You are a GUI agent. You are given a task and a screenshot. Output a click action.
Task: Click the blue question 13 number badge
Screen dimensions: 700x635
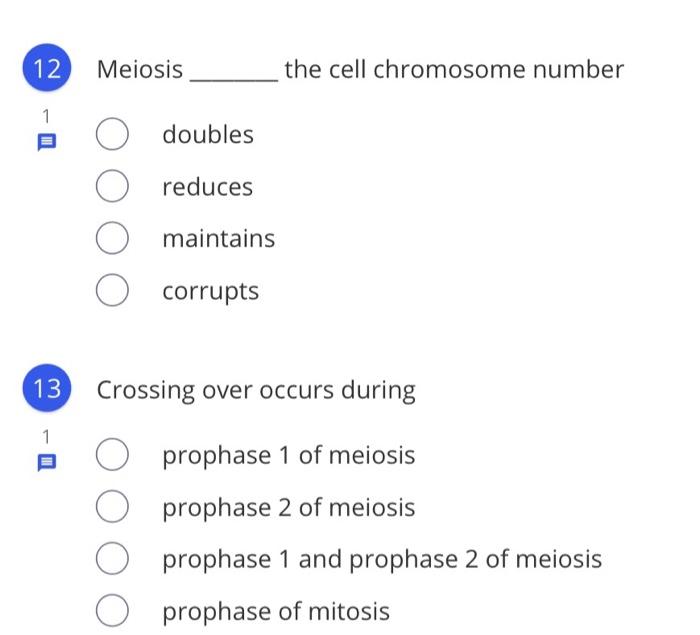tap(47, 388)
